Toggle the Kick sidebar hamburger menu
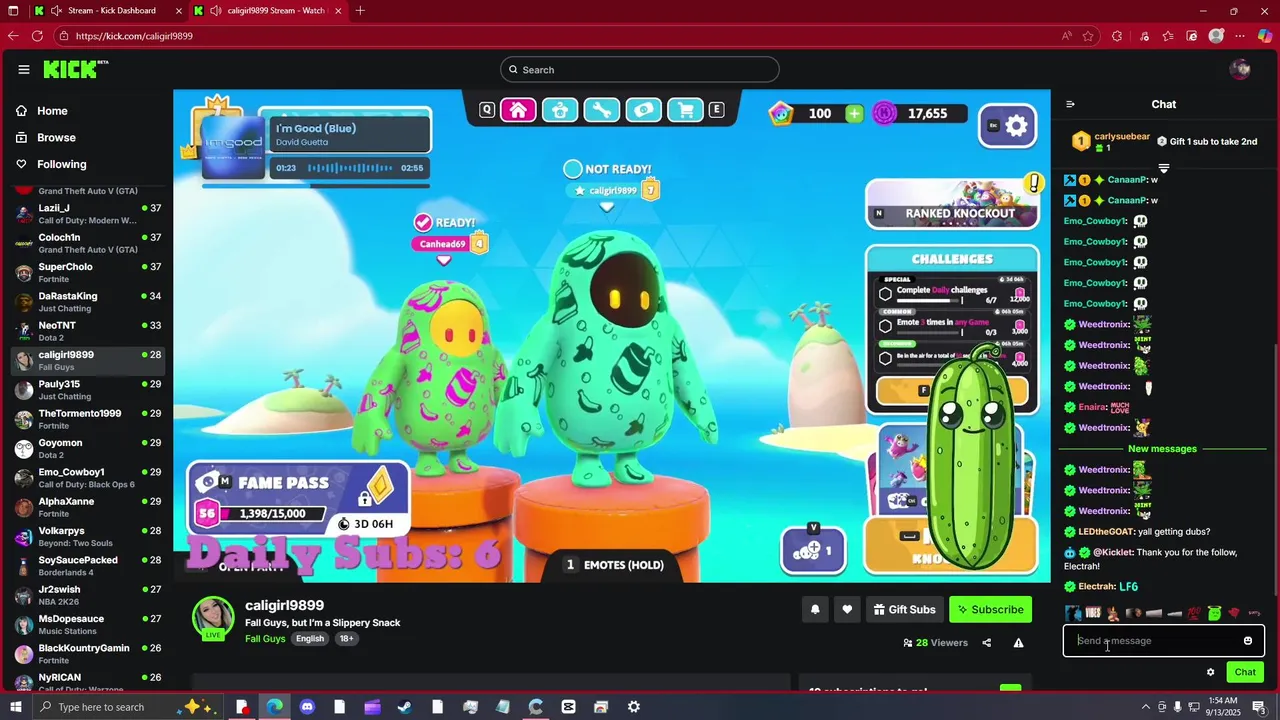The image size is (1280, 720). tap(24, 69)
